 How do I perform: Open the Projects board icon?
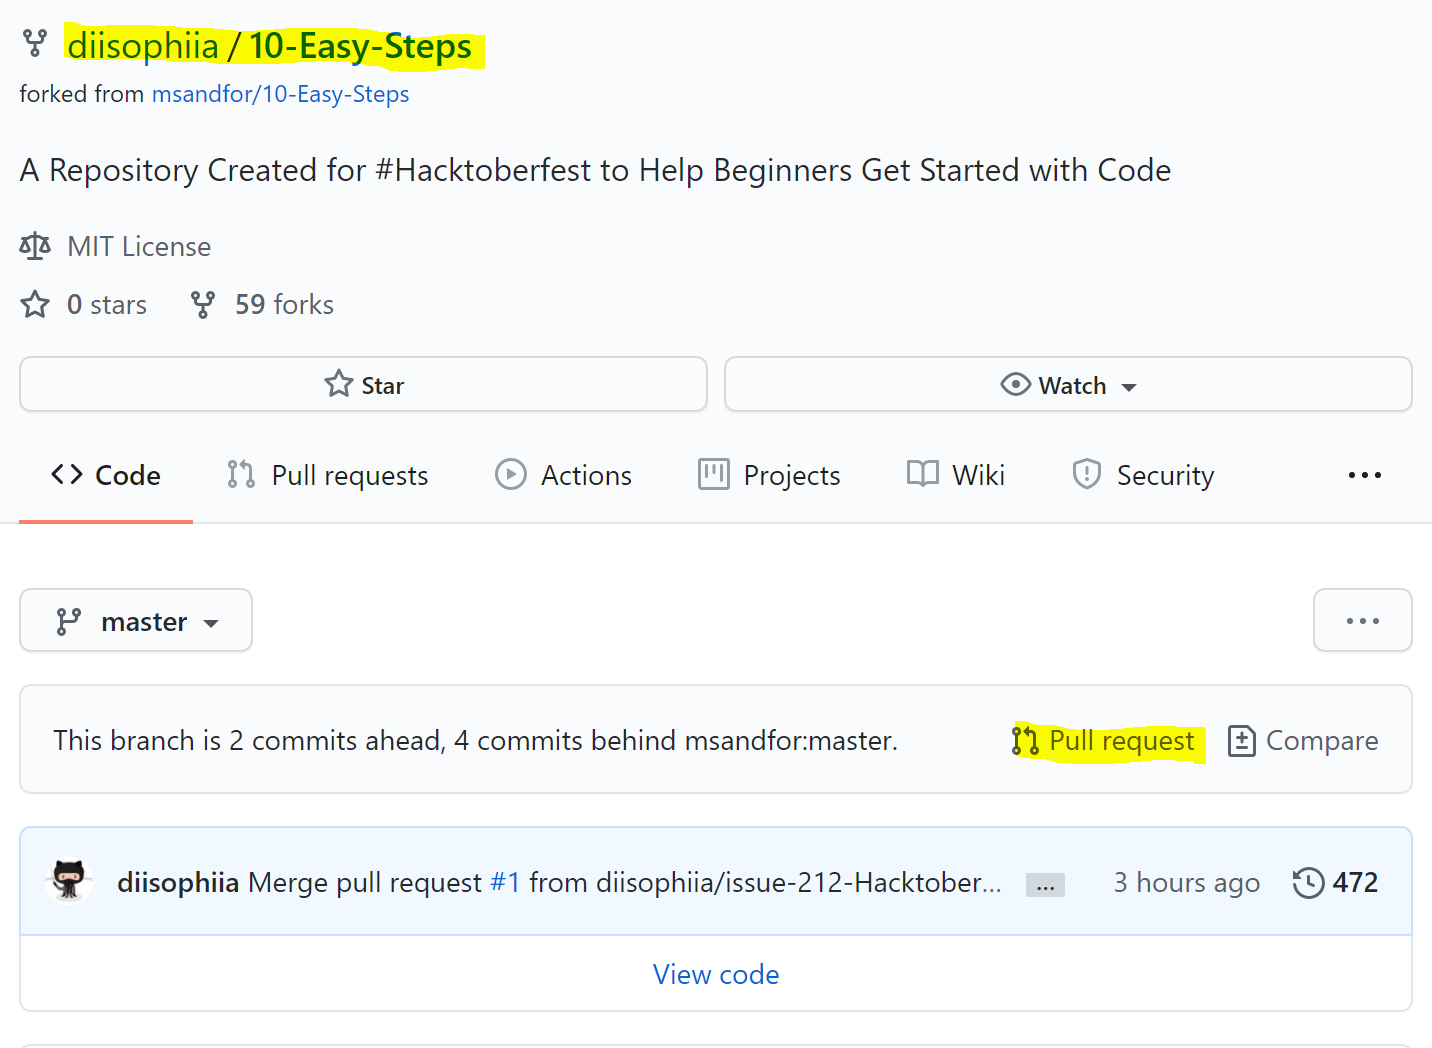[713, 474]
